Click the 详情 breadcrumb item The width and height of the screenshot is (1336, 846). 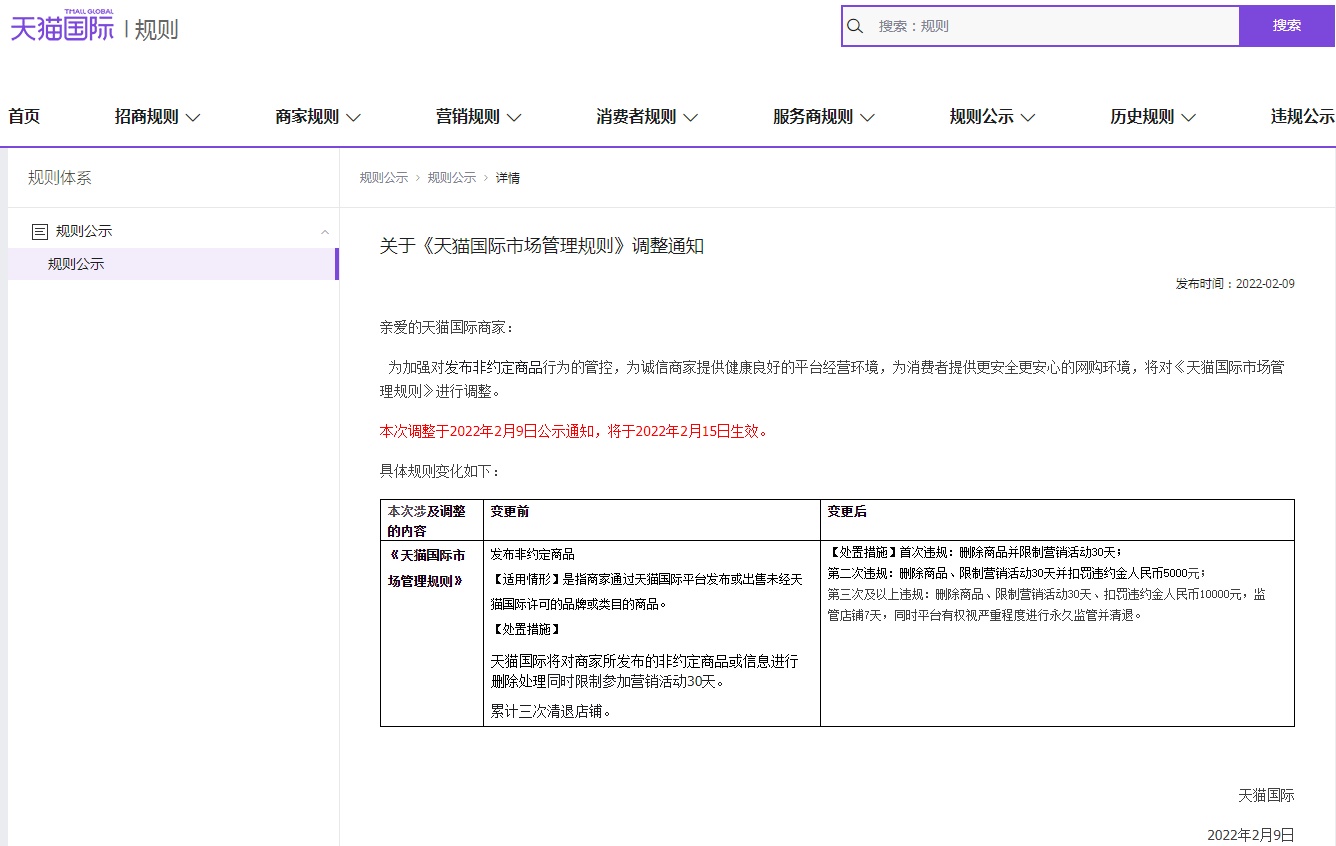tap(508, 178)
